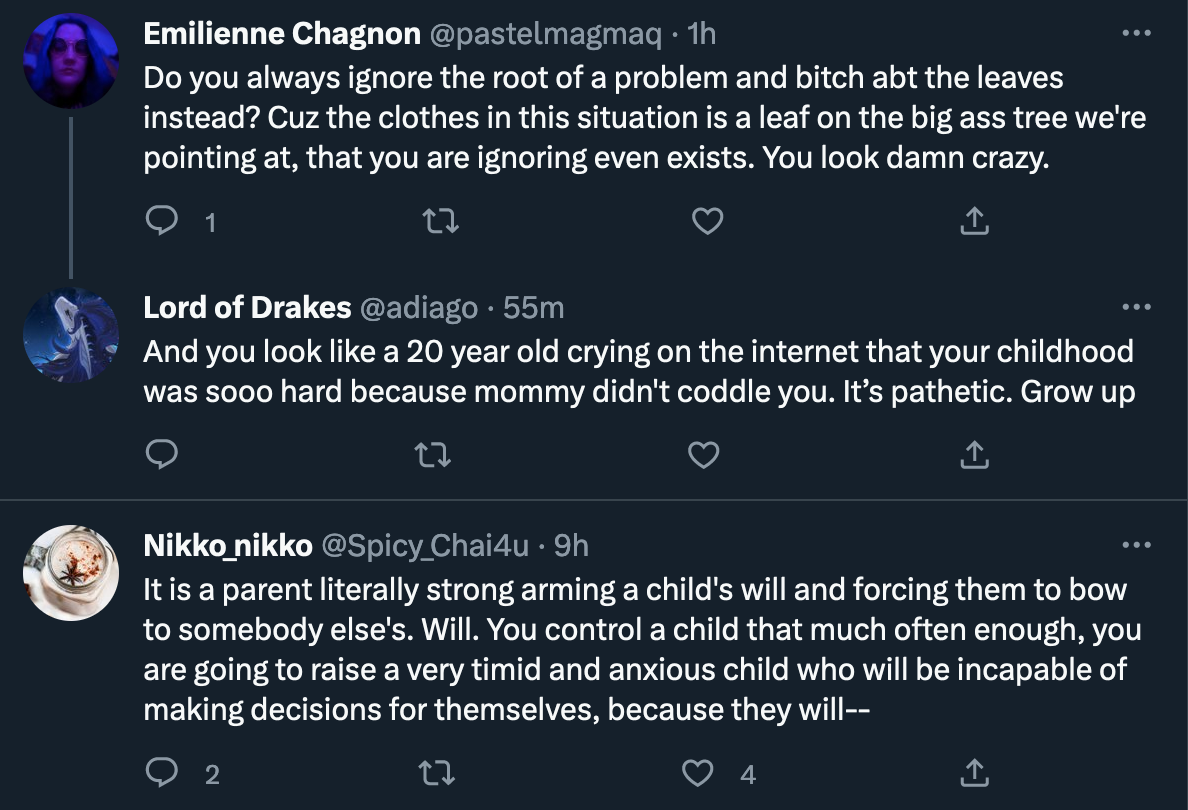Viewport: 1188px width, 810px height.
Task: Reply to Nikko_nikko's tweet
Action: [161, 773]
